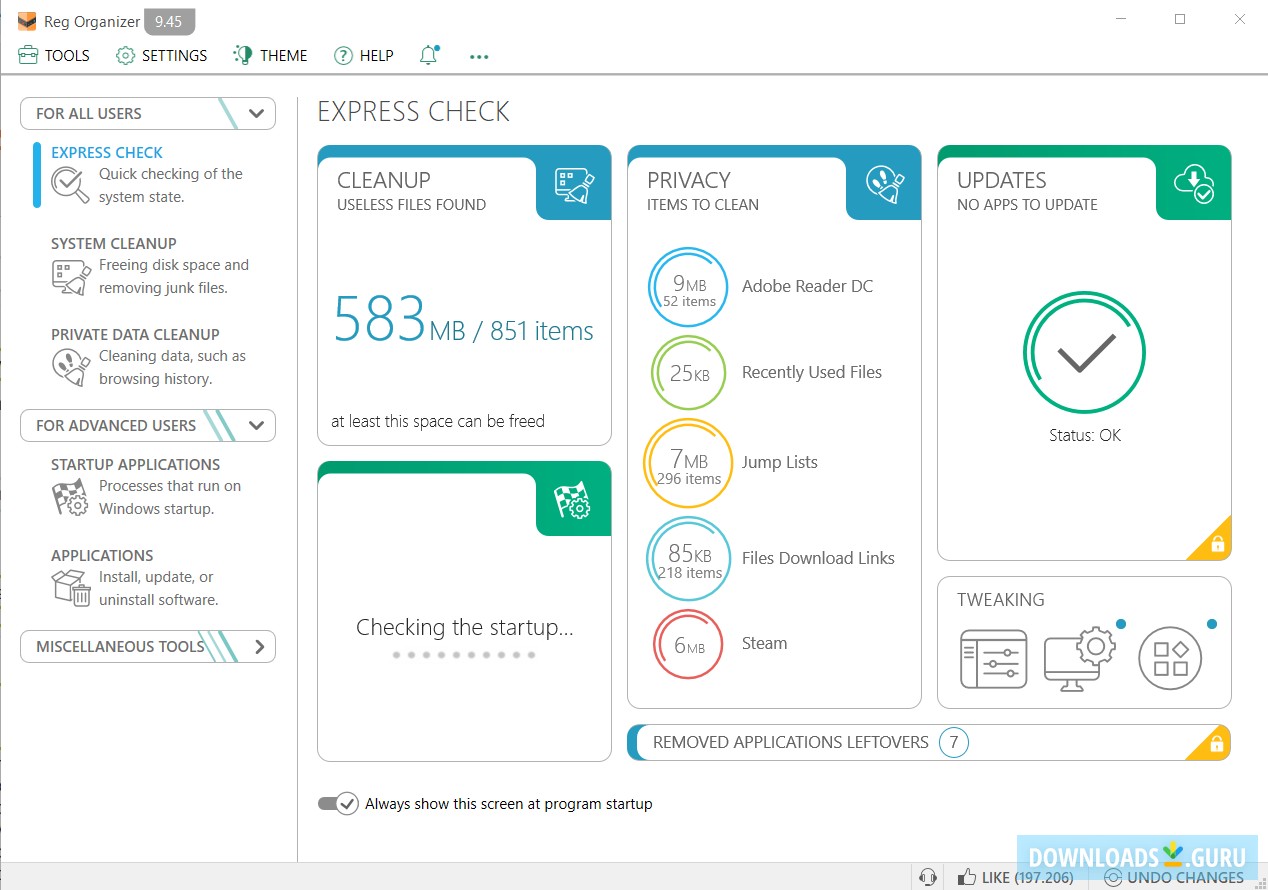Viewport: 1268px width, 890px height.
Task: Click the 9.45 version badge
Action: [169, 22]
